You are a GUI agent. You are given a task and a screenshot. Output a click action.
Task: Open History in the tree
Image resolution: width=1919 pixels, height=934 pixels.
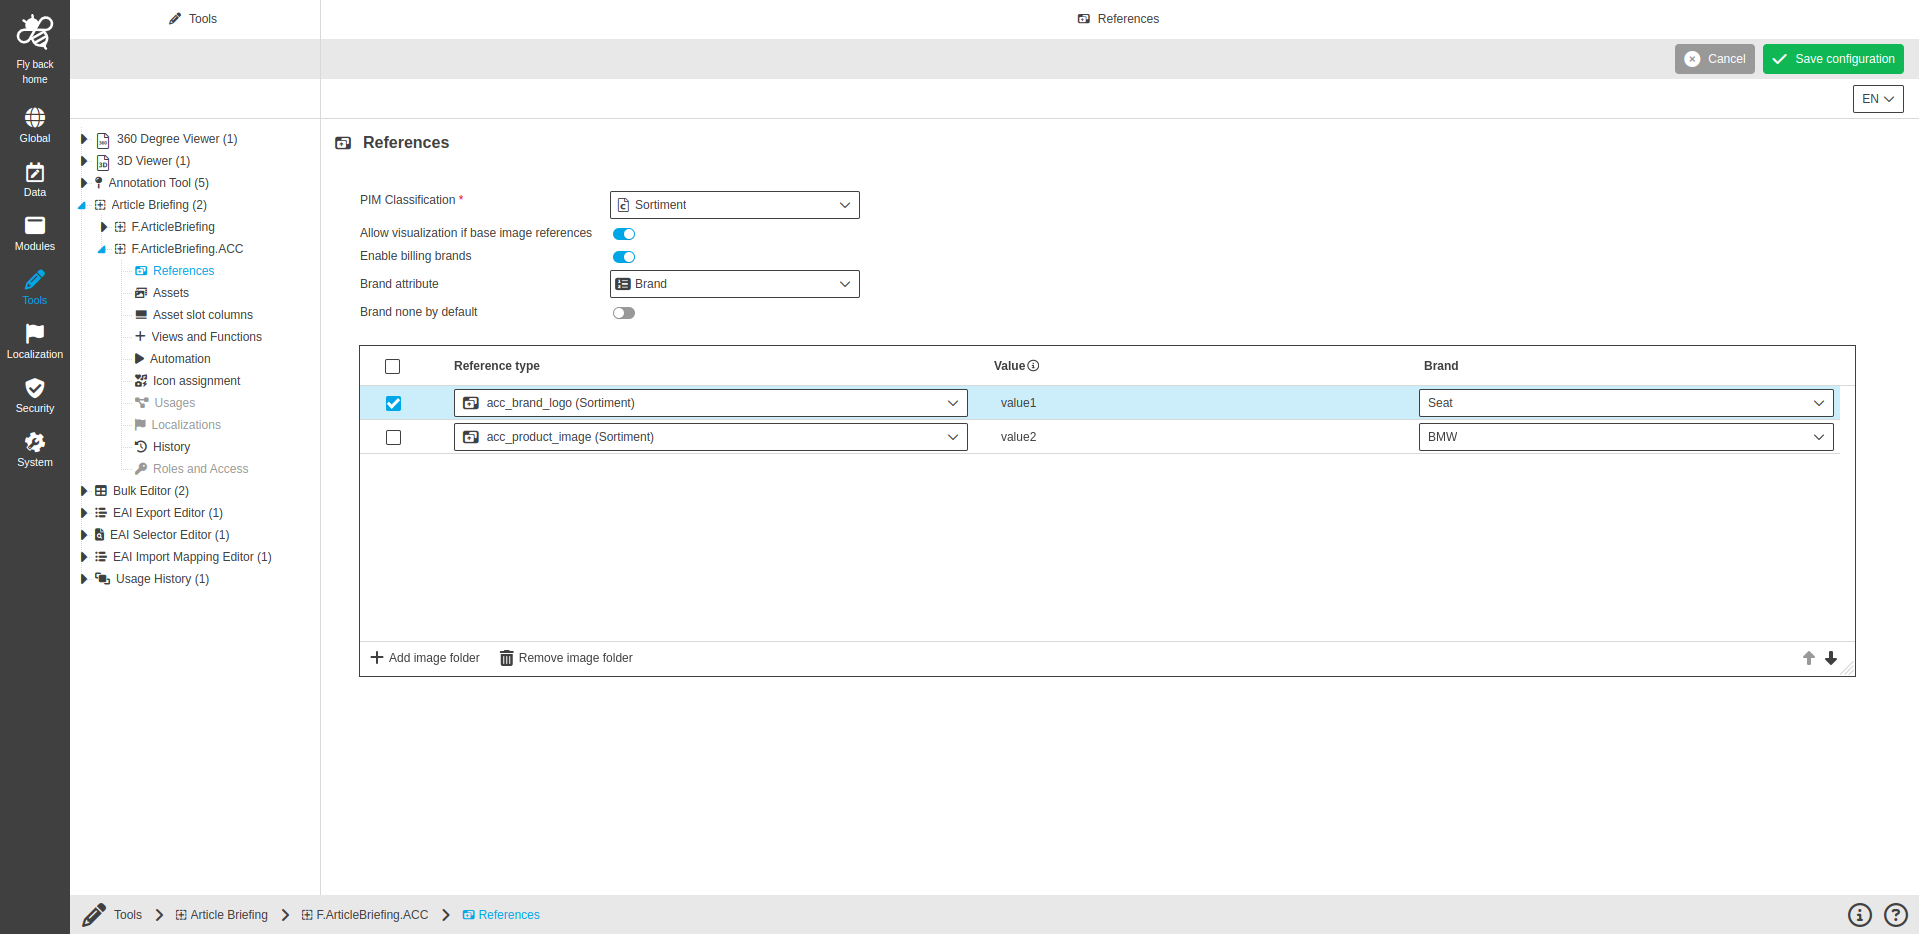coord(171,447)
